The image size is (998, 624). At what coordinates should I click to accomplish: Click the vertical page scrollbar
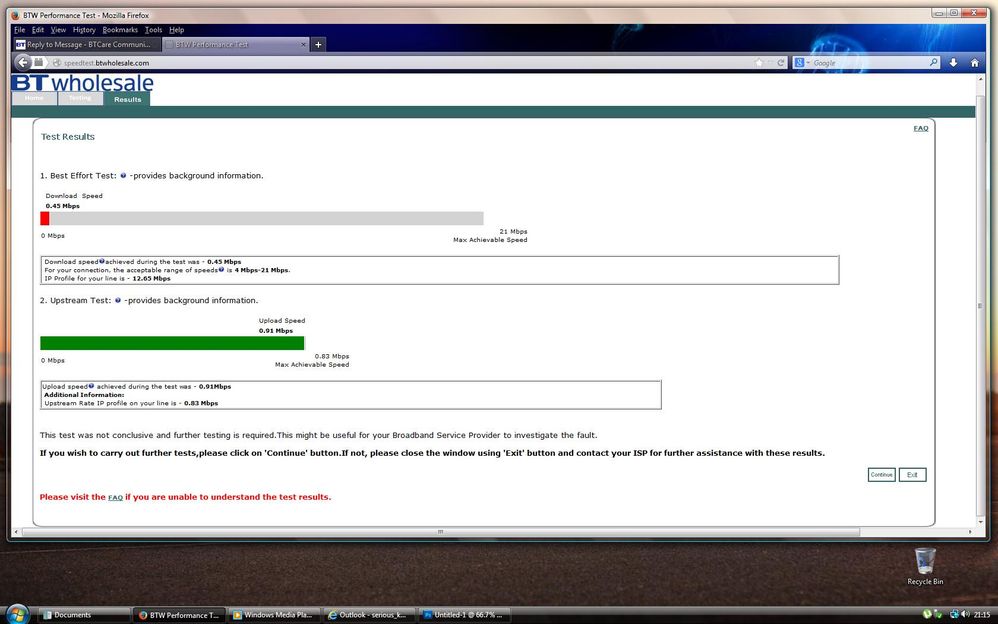point(980,306)
